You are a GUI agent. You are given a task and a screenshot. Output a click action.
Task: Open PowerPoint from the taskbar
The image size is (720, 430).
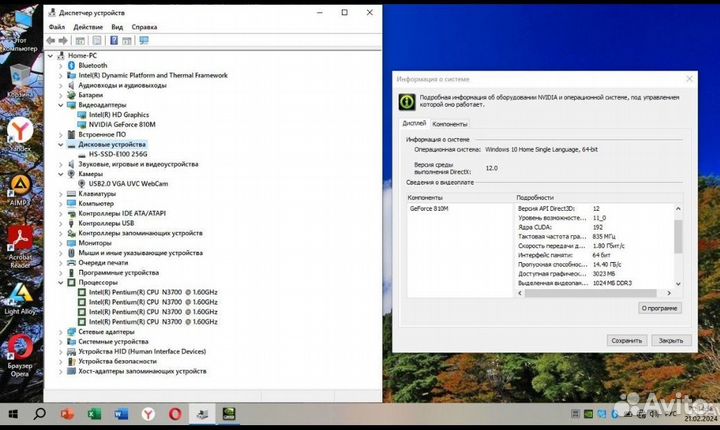point(68,414)
